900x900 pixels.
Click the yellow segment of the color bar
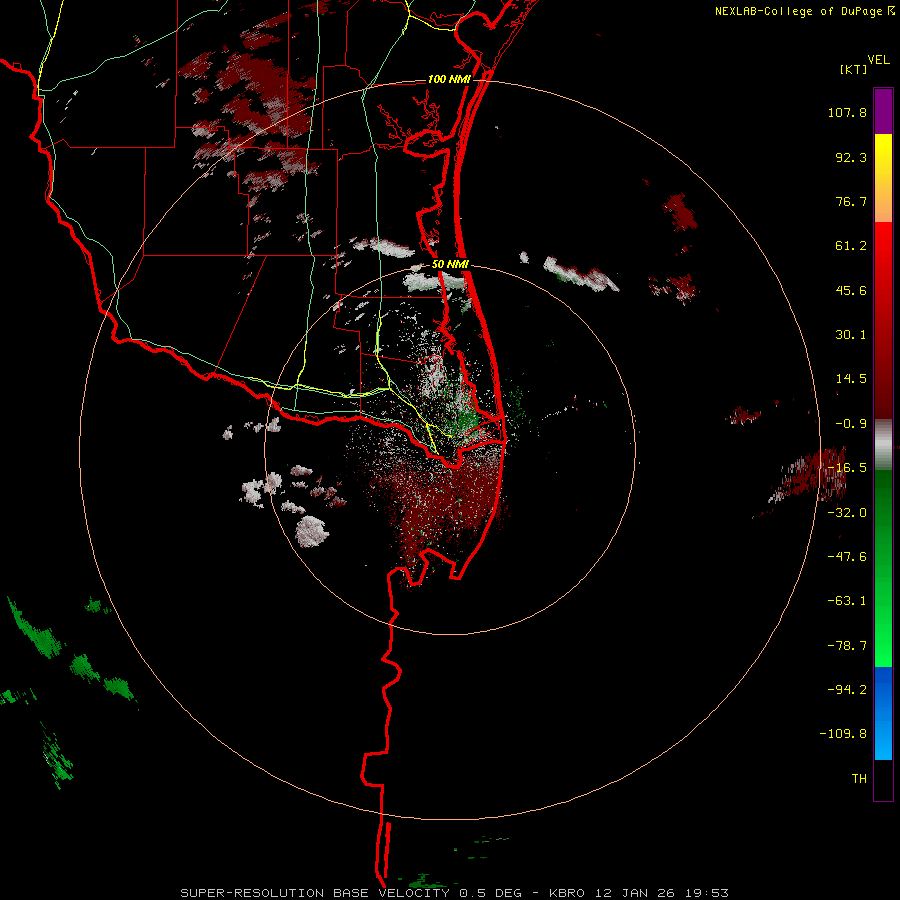(x=883, y=178)
